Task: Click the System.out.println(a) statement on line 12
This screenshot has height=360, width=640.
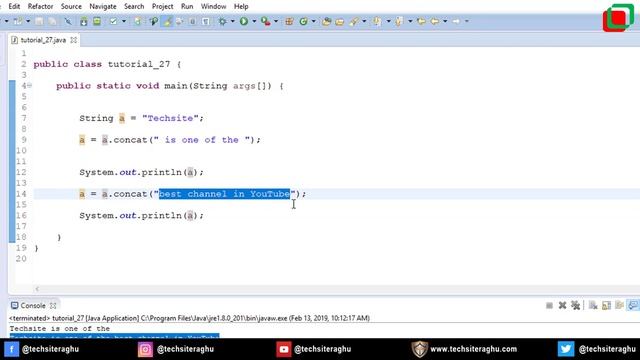Action: [x=142, y=172]
